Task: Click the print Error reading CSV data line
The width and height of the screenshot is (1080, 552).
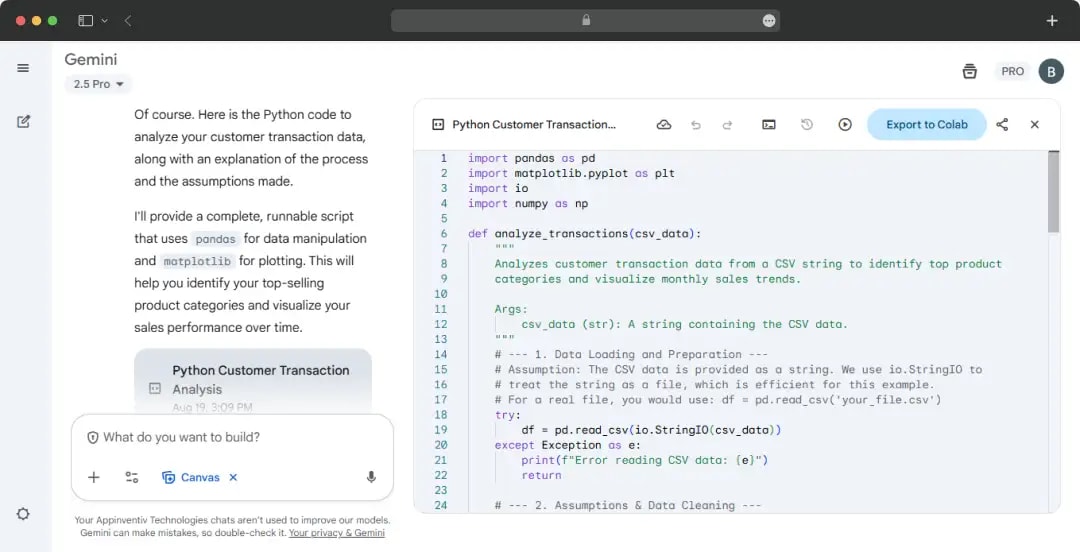Action: coord(644,460)
